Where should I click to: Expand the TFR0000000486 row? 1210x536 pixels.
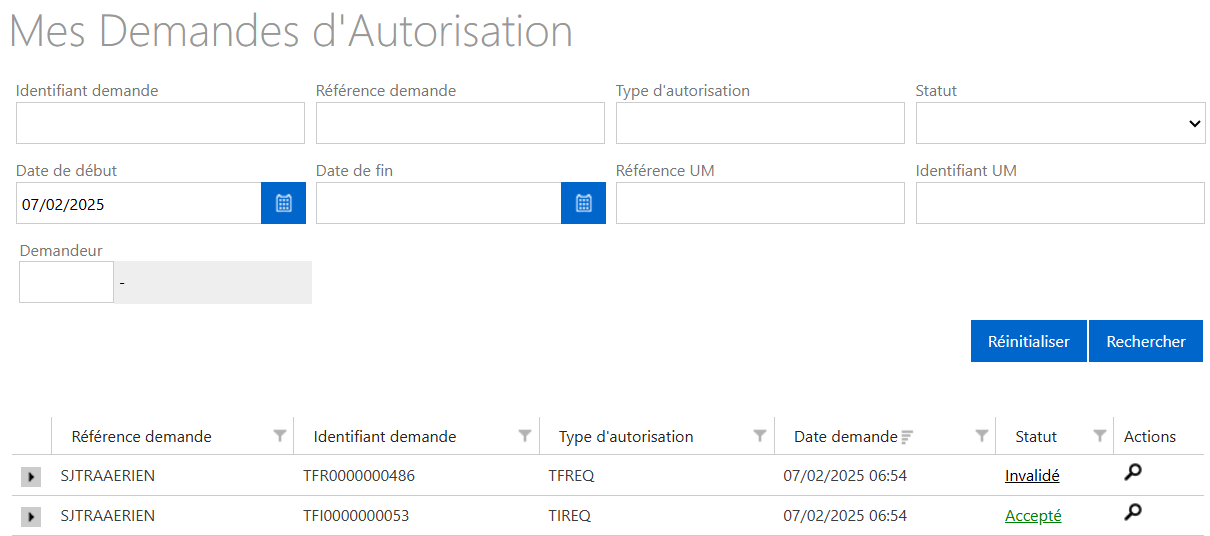coord(31,477)
